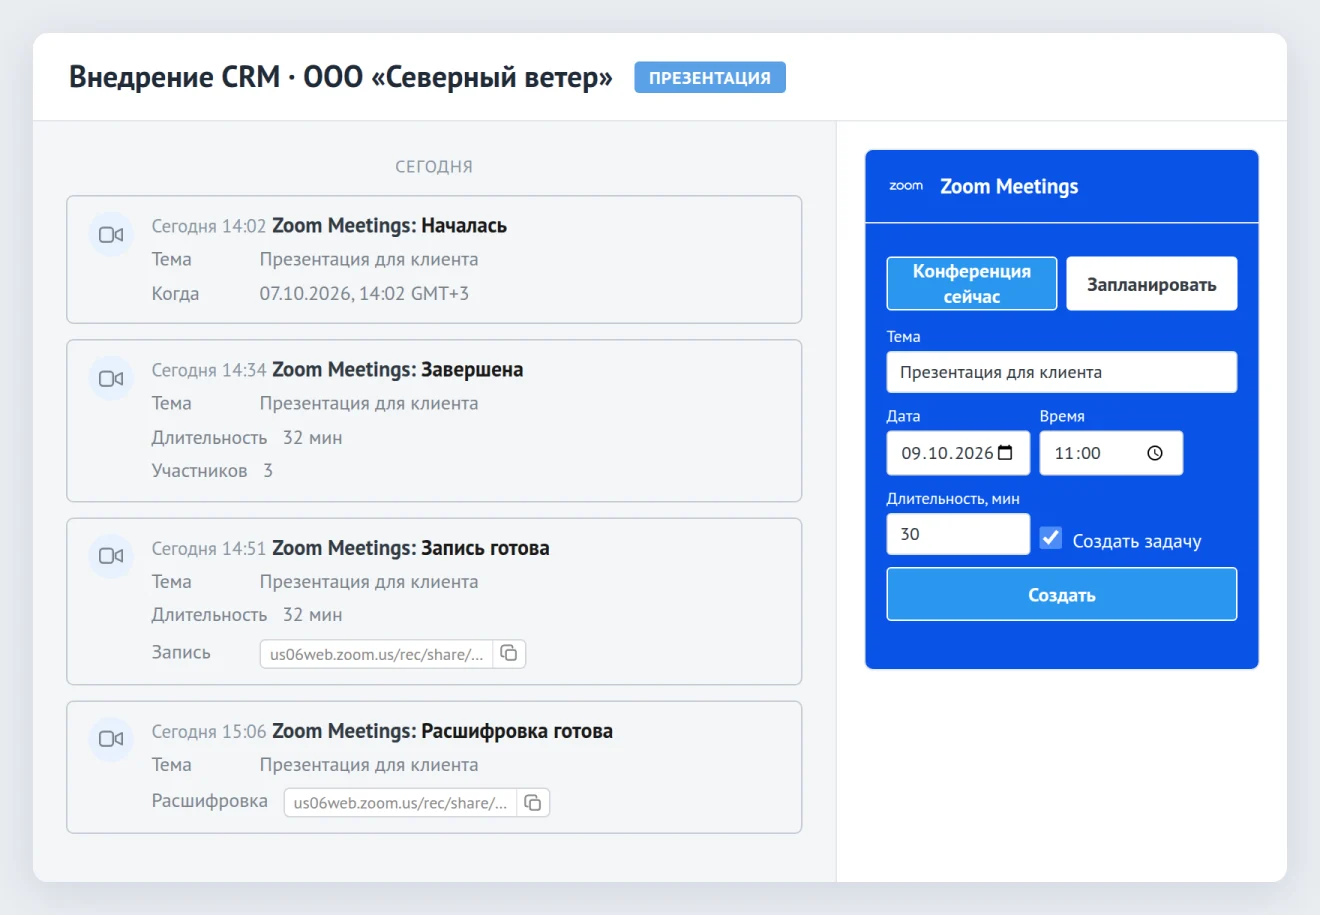
Task: Click the camera icon beside 'Расшифровка готова' event
Action: [111, 739]
